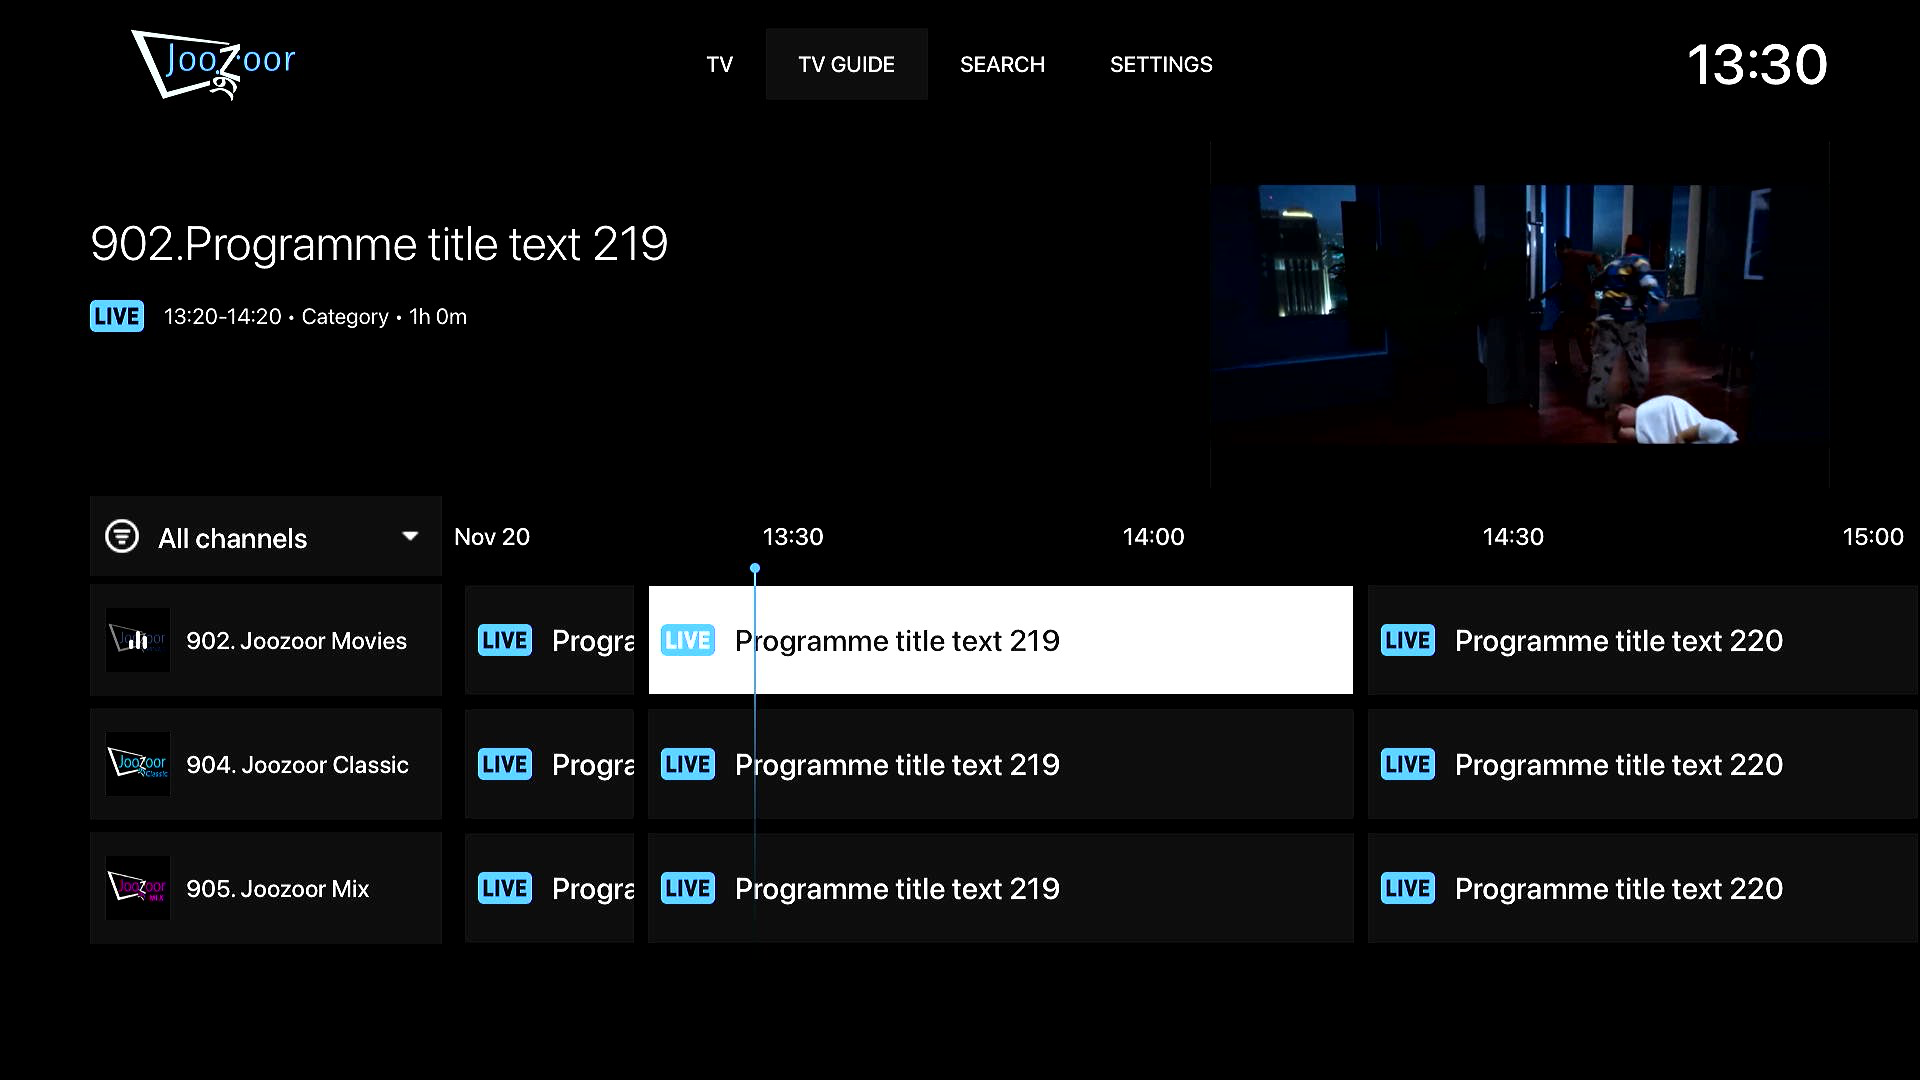Click the Nov 20 date label
The height and width of the screenshot is (1080, 1920).
pyautogui.click(x=492, y=537)
